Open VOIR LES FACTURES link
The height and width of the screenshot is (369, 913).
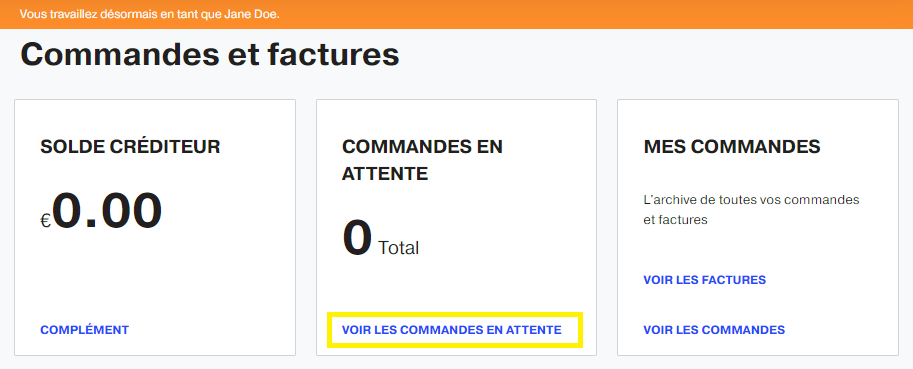(x=705, y=280)
